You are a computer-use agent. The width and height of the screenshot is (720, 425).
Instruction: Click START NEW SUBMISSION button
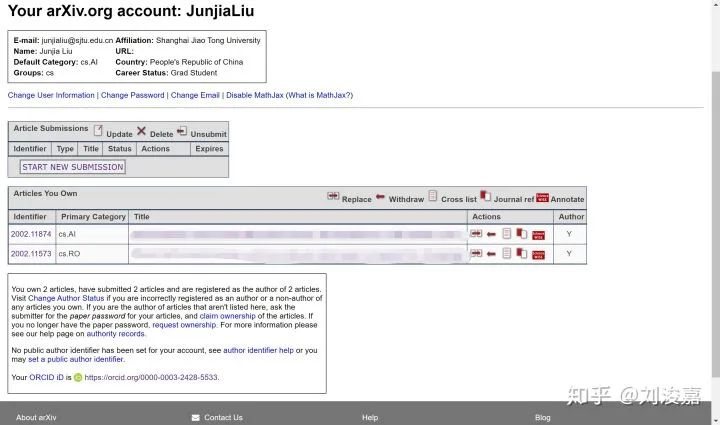[x=73, y=167]
